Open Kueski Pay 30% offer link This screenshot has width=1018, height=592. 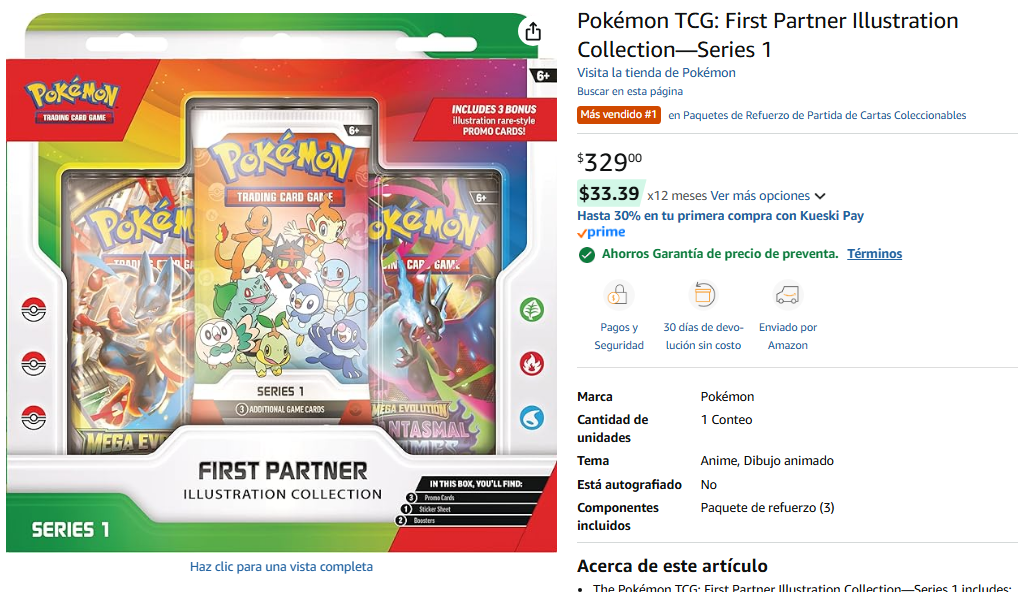[721, 216]
